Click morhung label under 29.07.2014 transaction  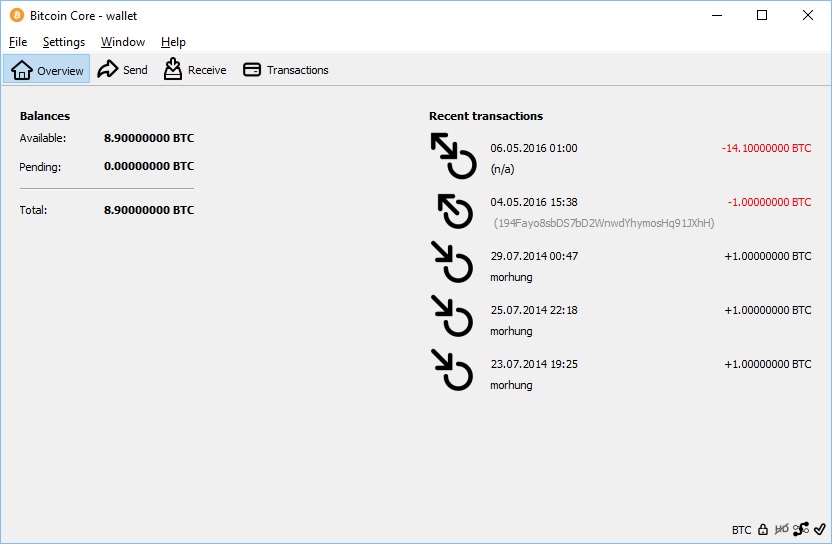pyautogui.click(x=511, y=277)
